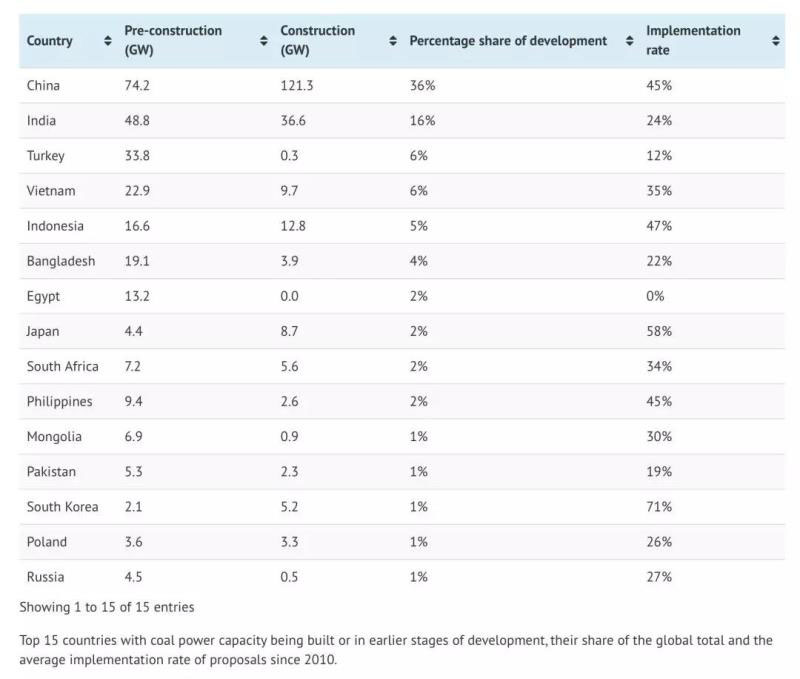Viewport: 800px width, 679px height.
Task: Click the Construction (GW) header text
Action: click(x=317, y=40)
